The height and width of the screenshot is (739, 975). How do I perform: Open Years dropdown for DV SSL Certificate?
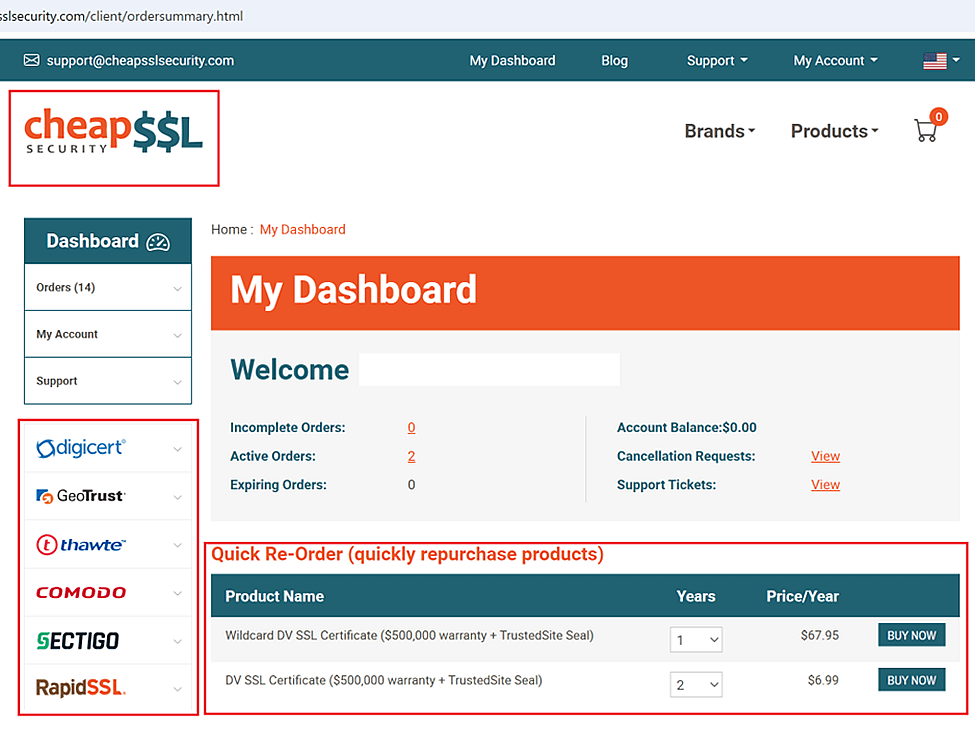(696, 685)
